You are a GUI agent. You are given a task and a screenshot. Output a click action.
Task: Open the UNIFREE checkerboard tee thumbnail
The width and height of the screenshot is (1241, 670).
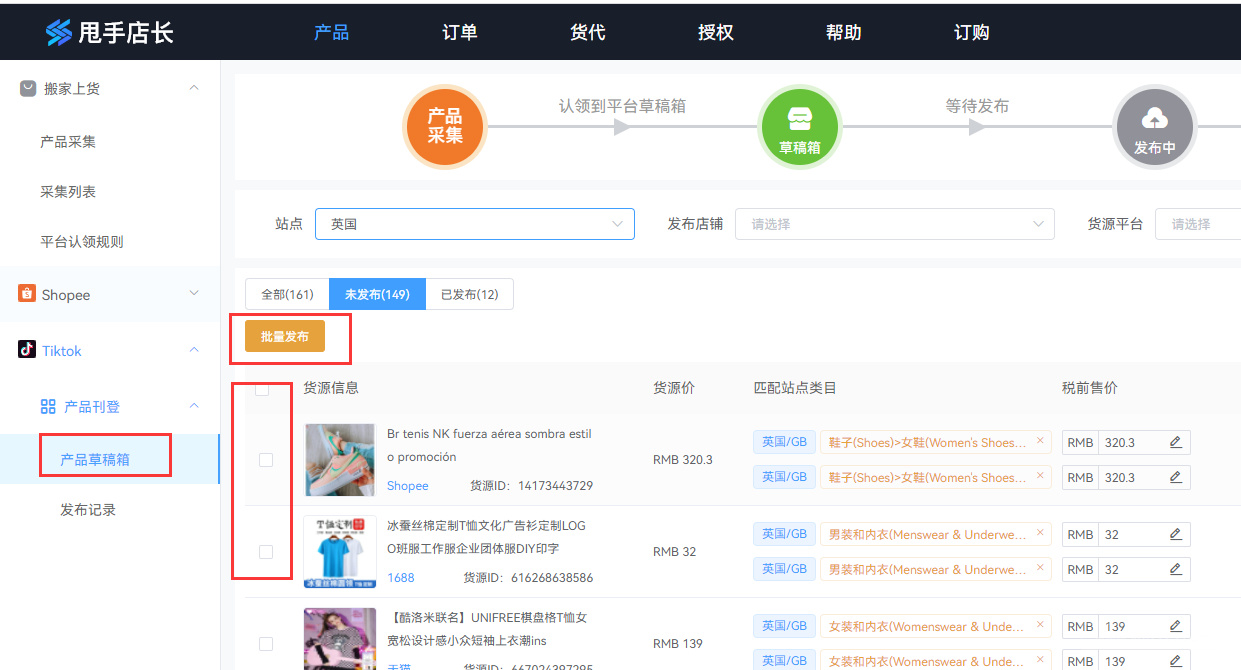click(340, 639)
